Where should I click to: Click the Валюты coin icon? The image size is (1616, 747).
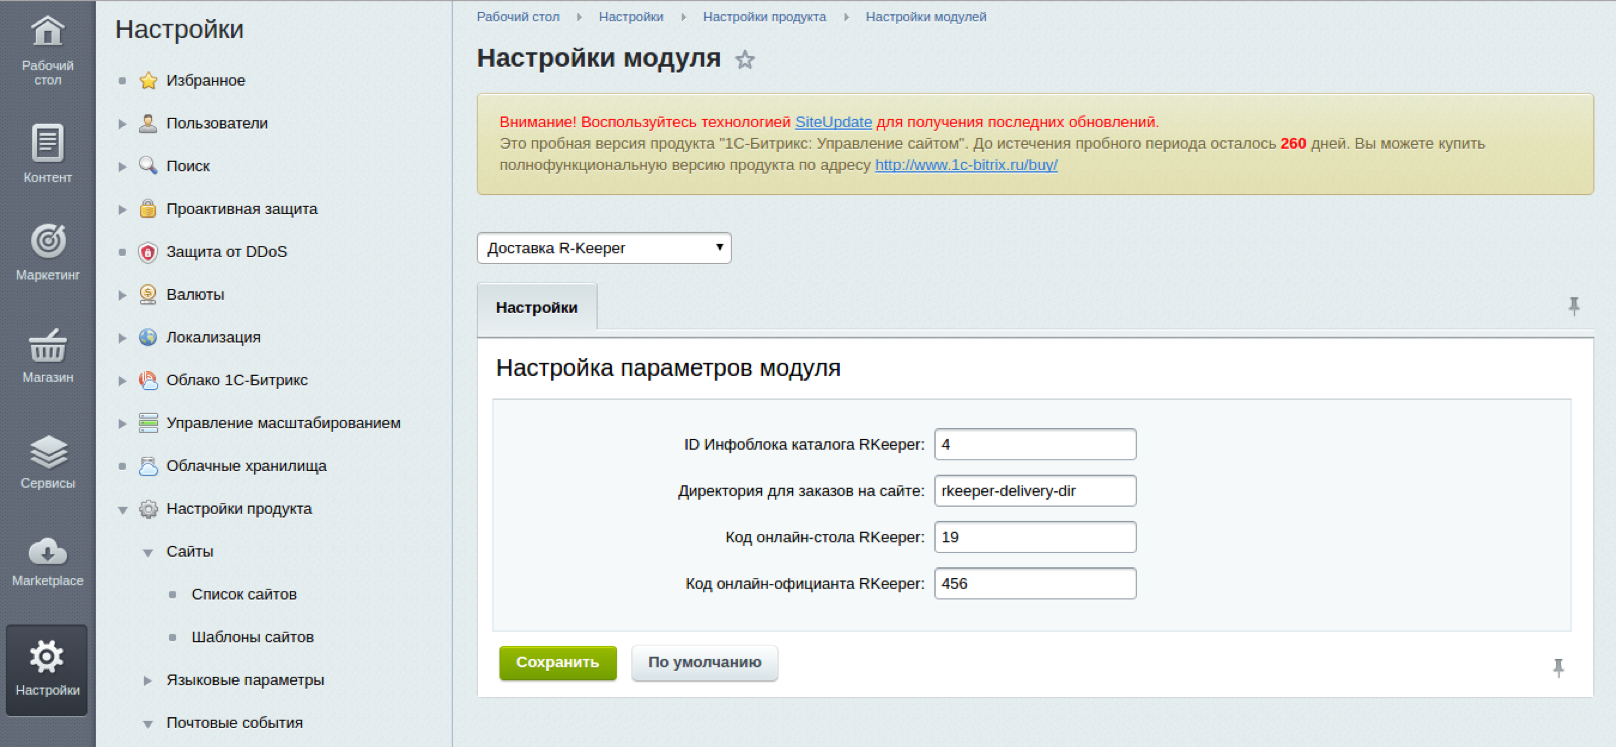[x=148, y=294]
